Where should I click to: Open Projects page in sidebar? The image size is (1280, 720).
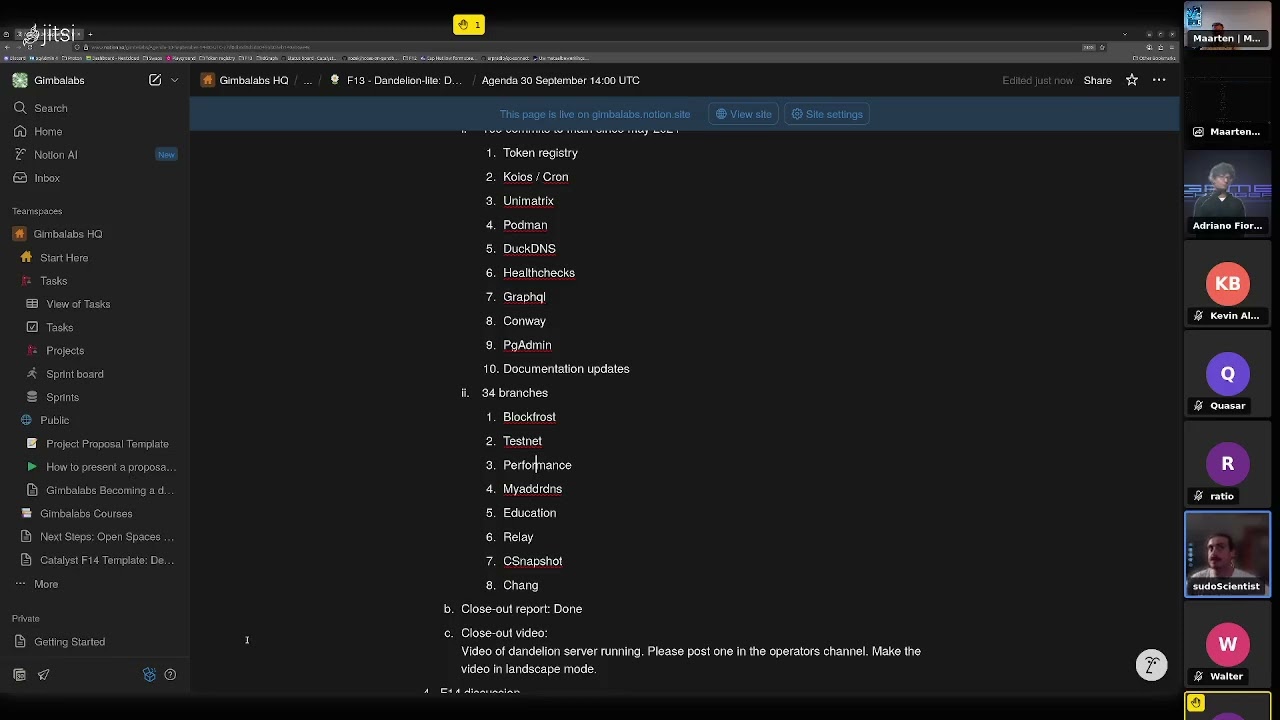click(65, 351)
